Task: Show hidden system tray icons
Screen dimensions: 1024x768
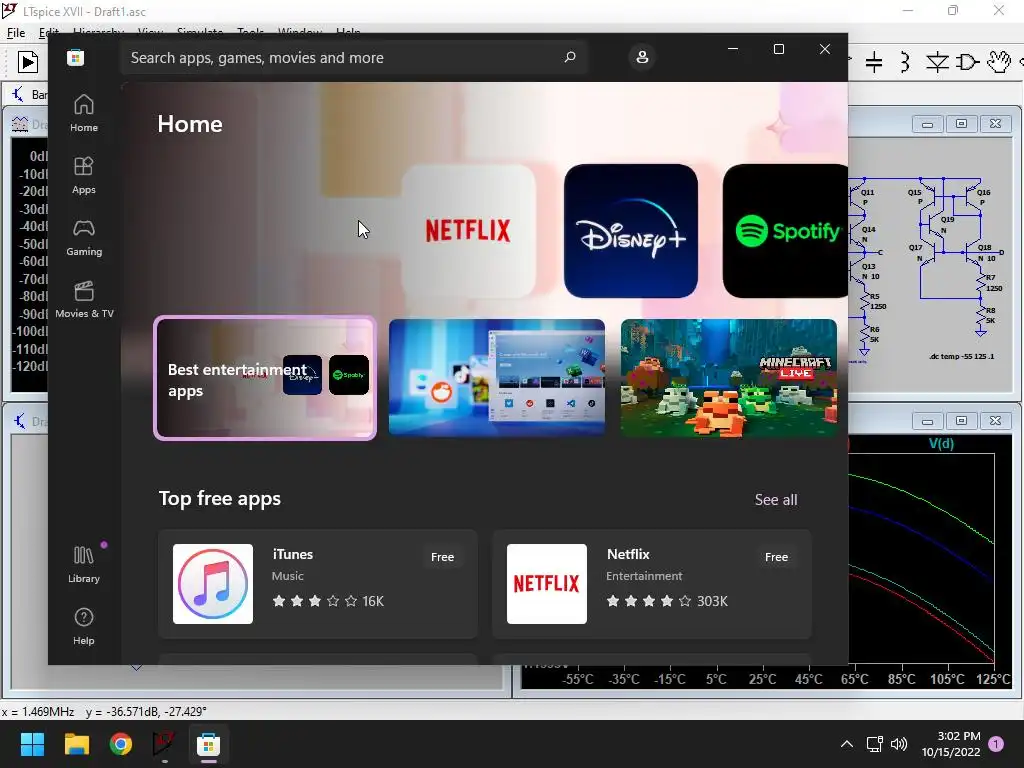Action: (847, 744)
